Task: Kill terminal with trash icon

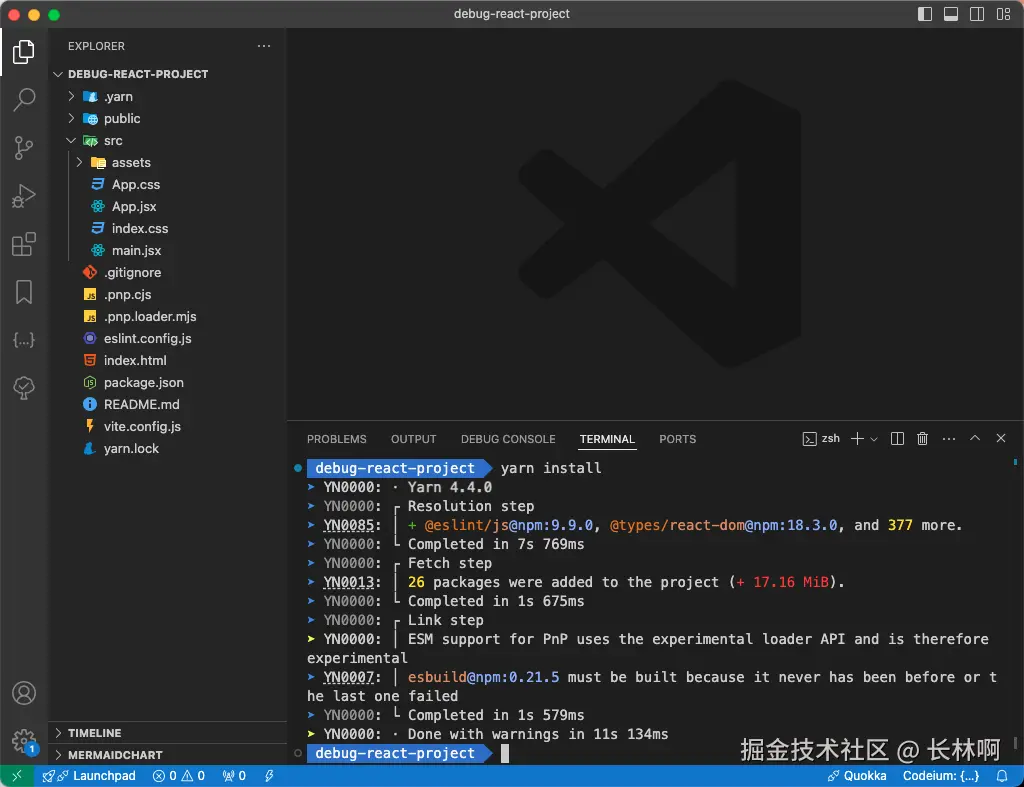Action: point(922,438)
